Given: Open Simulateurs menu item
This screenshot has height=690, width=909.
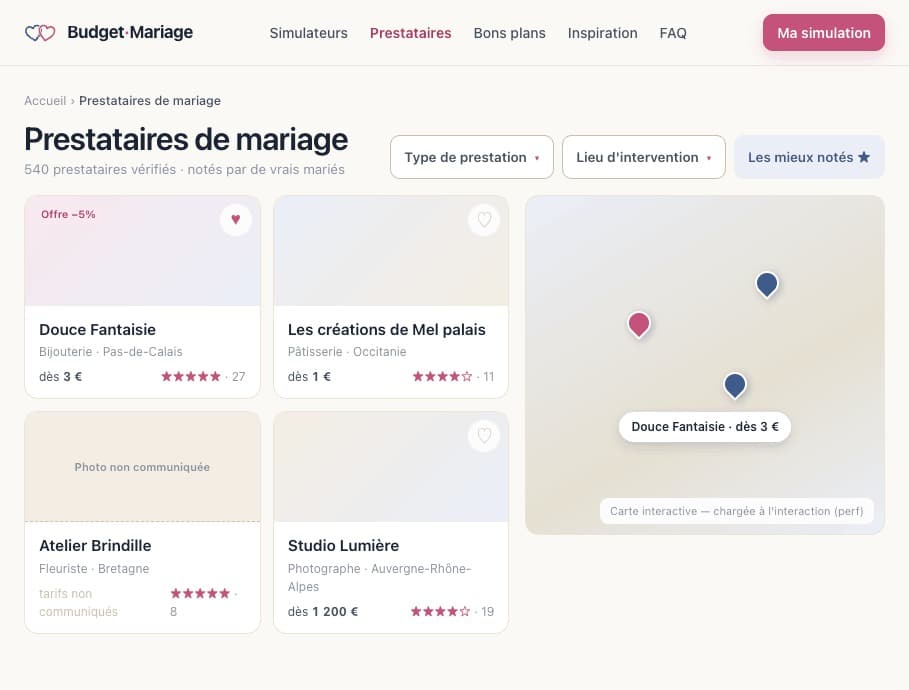Looking at the screenshot, I should 308,33.
